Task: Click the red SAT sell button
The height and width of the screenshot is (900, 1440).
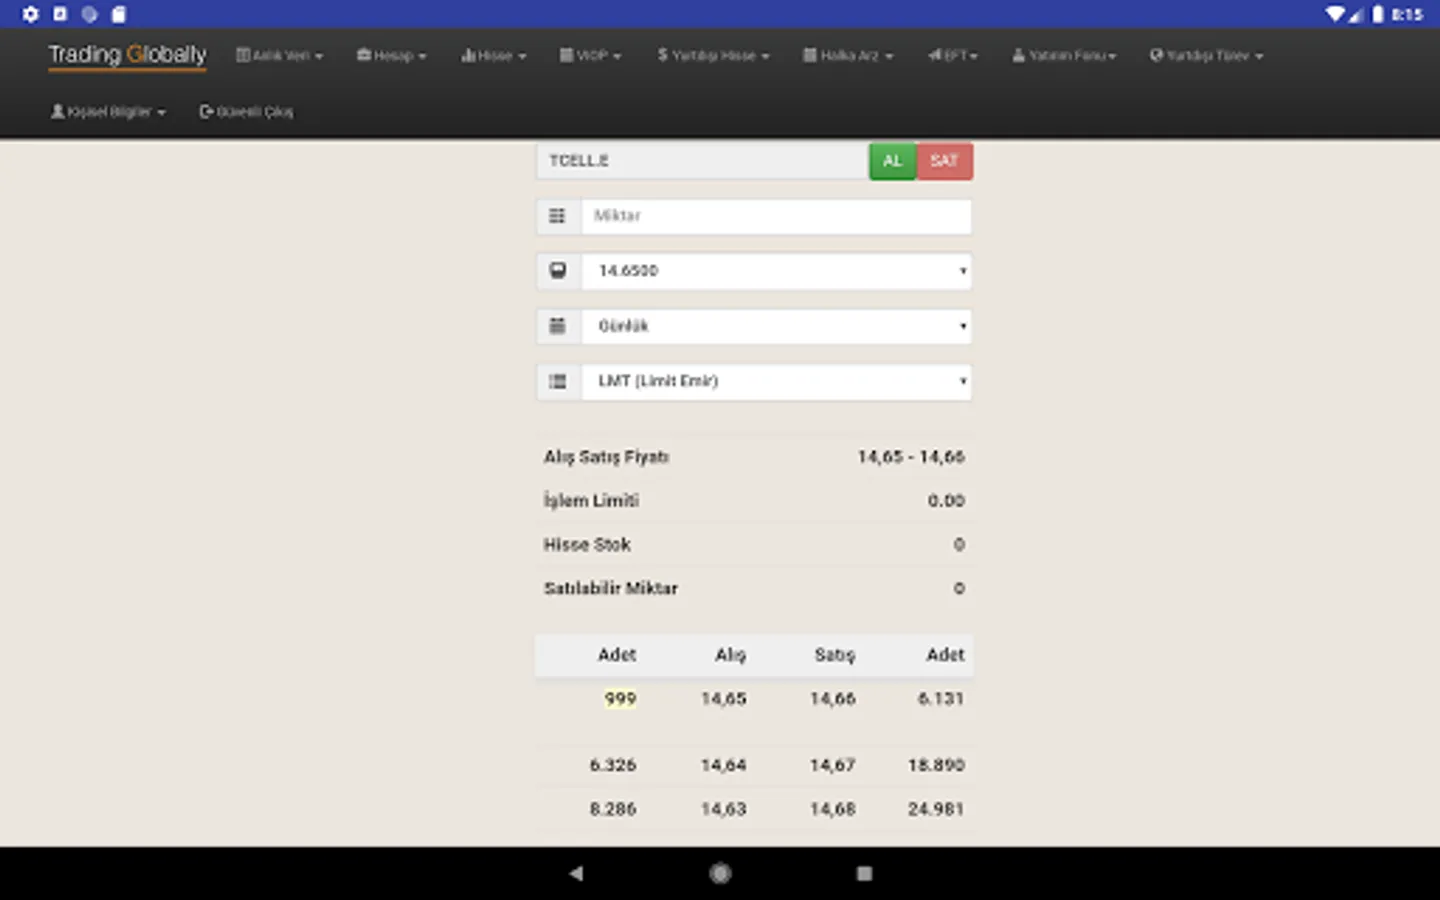Action: tap(944, 161)
